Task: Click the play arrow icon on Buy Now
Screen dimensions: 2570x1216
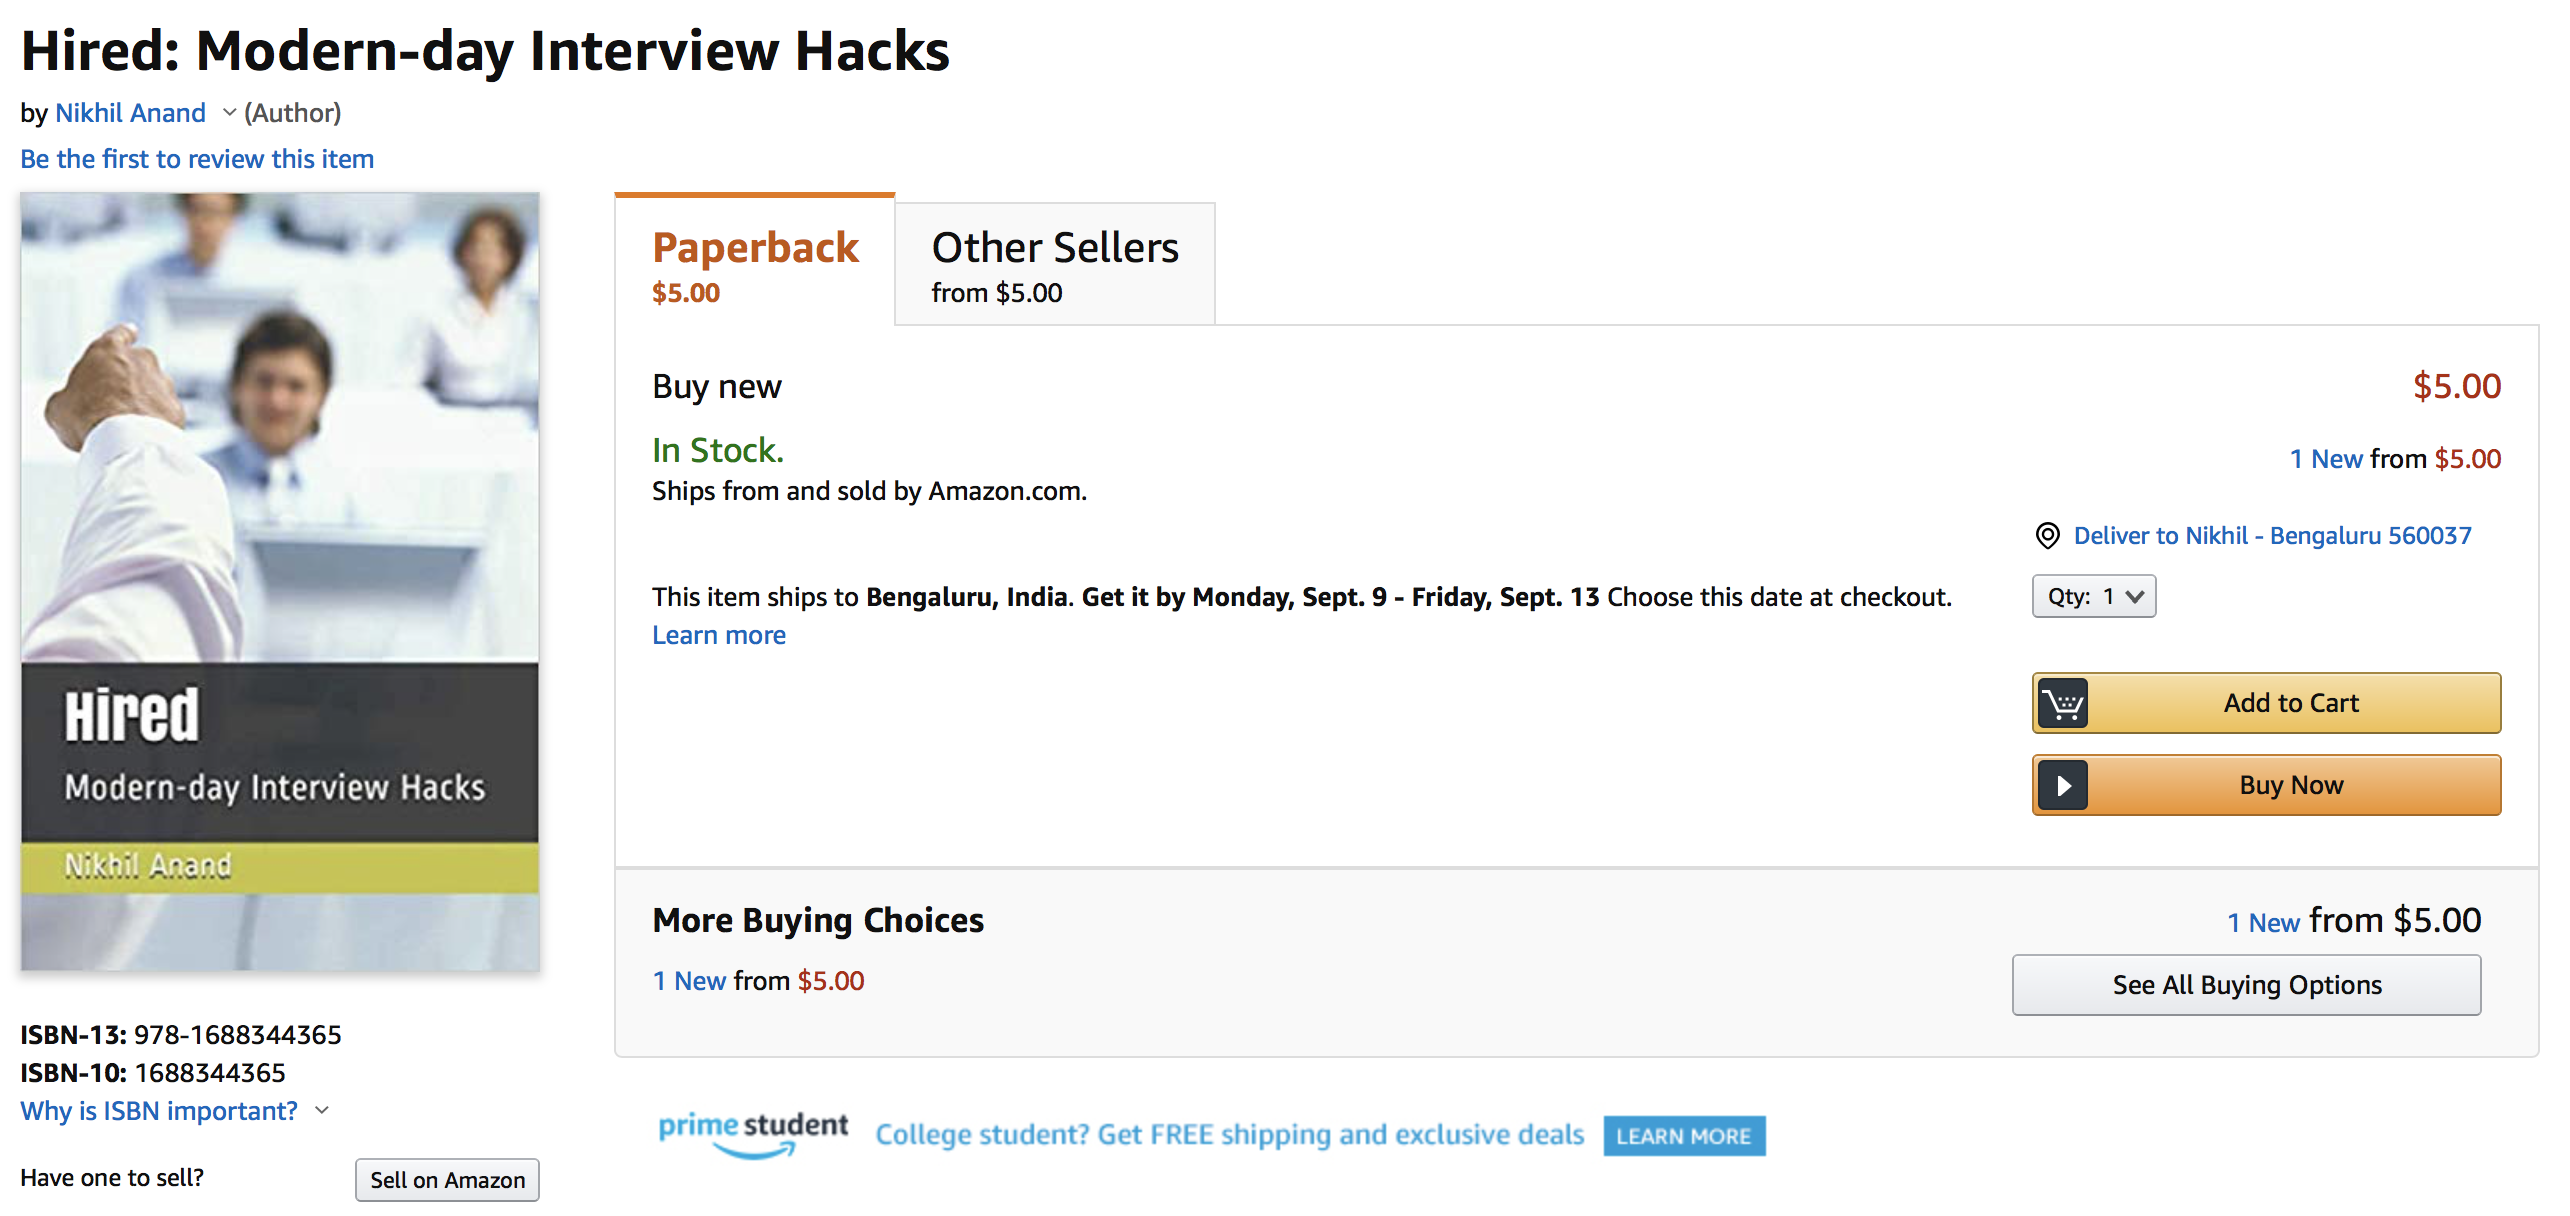Action: [2062, 786]
